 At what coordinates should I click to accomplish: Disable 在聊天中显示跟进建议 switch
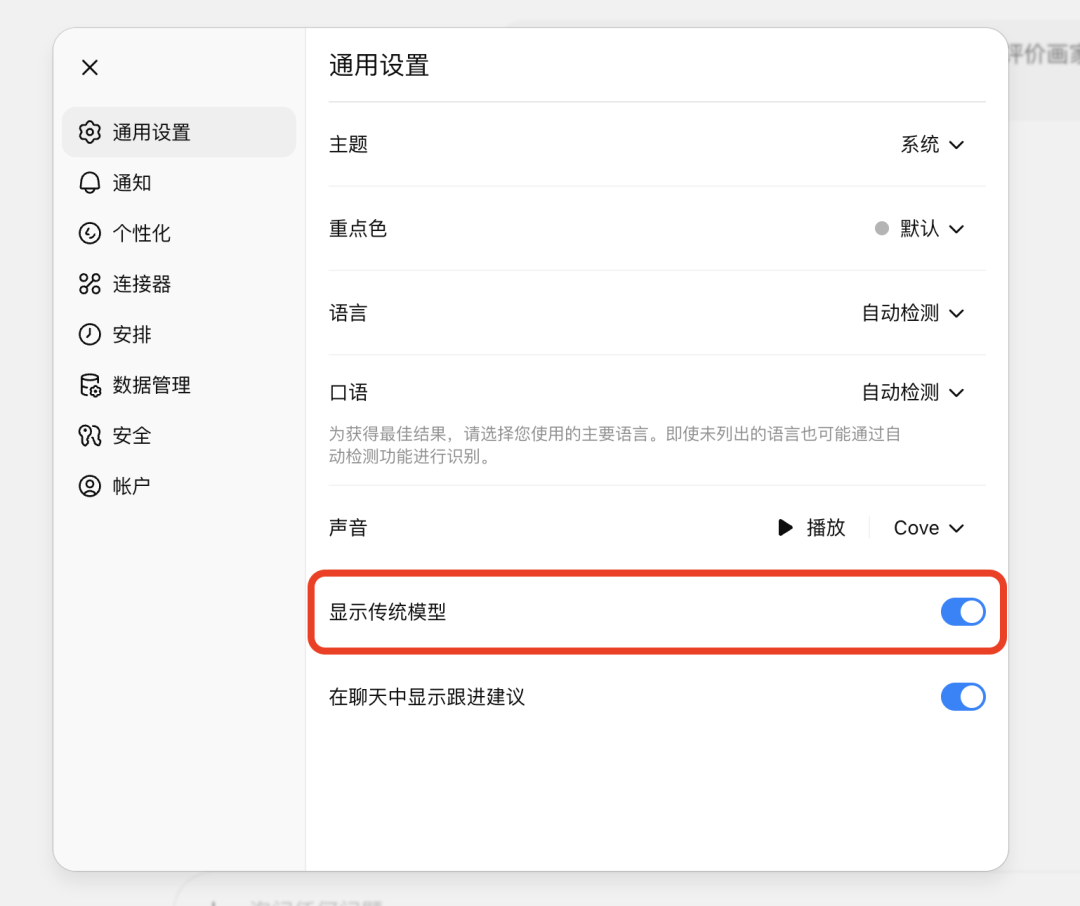(x=963, y=697)
